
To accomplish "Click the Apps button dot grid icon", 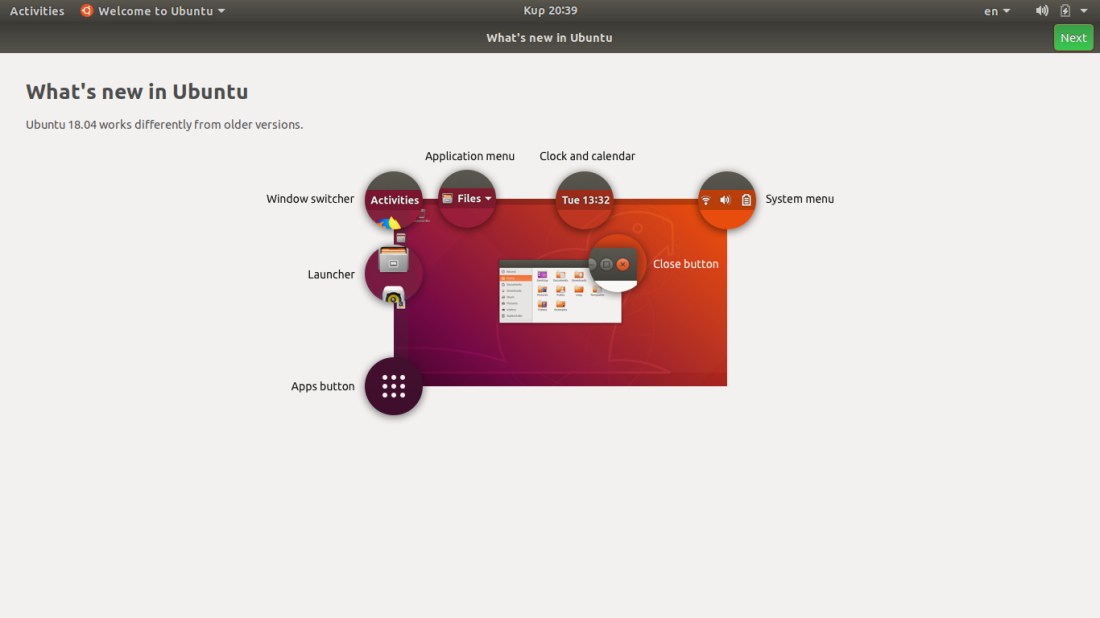I will click(393, 386).
